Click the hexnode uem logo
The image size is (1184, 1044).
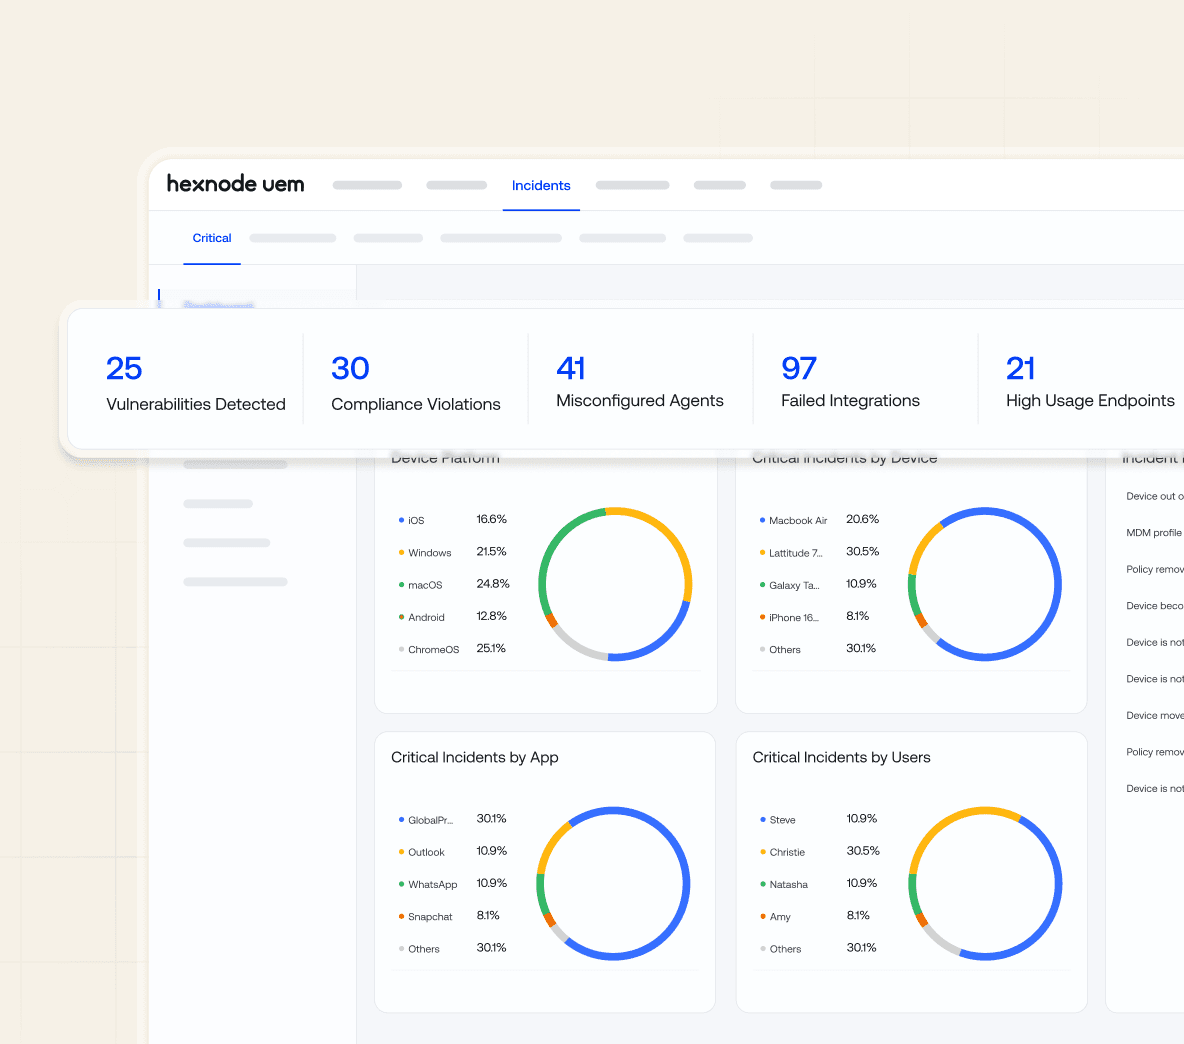[x=235, y=184]
